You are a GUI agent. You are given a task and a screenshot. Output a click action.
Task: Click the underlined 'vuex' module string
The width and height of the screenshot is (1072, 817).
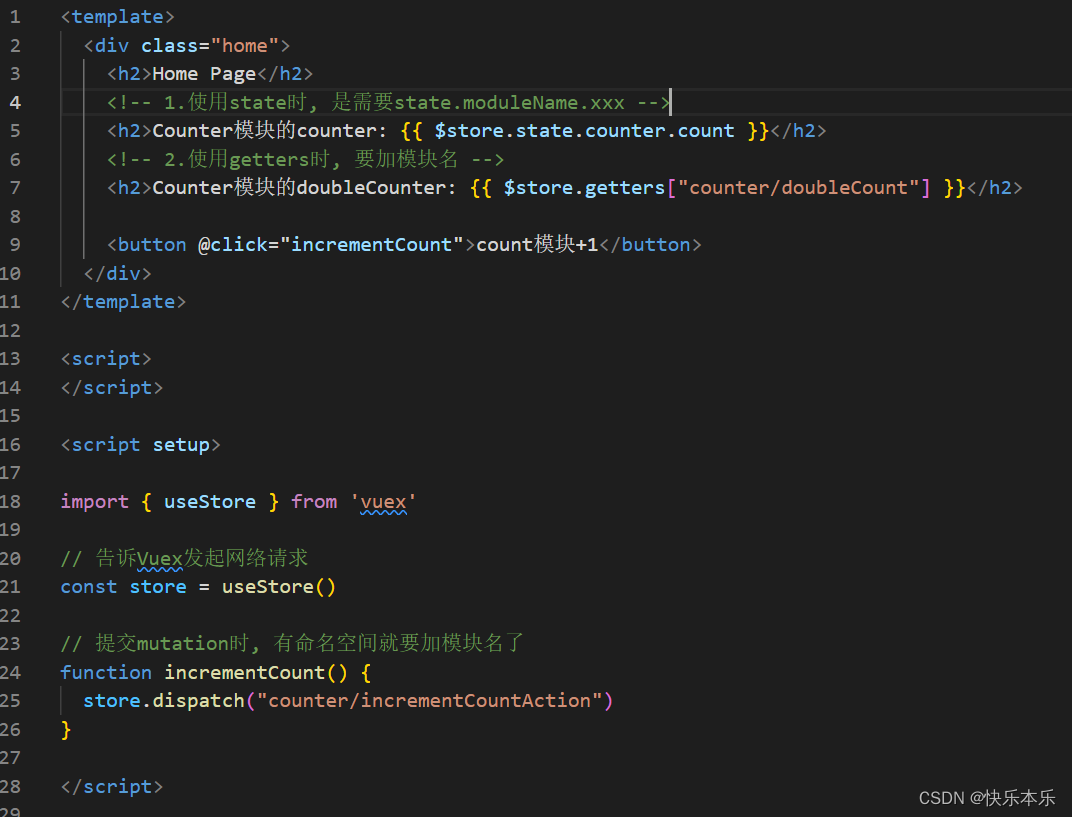(384, 503)
